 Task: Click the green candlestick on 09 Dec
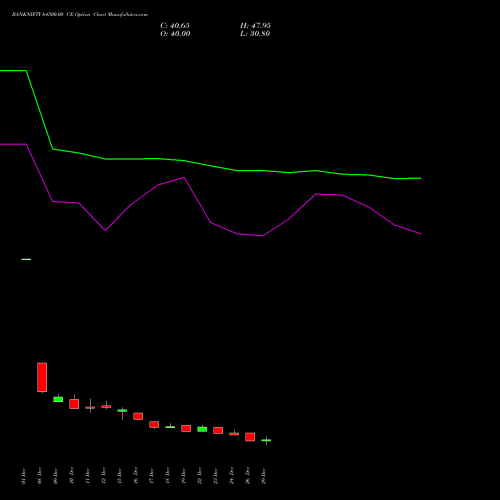pyautogui.click(x=58, y=399)
